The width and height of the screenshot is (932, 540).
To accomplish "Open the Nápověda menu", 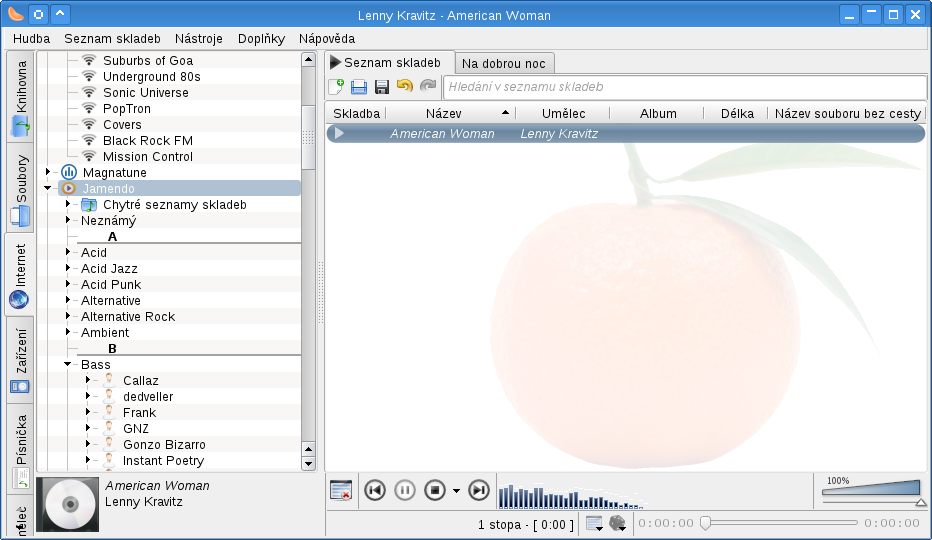I will 327,39.
